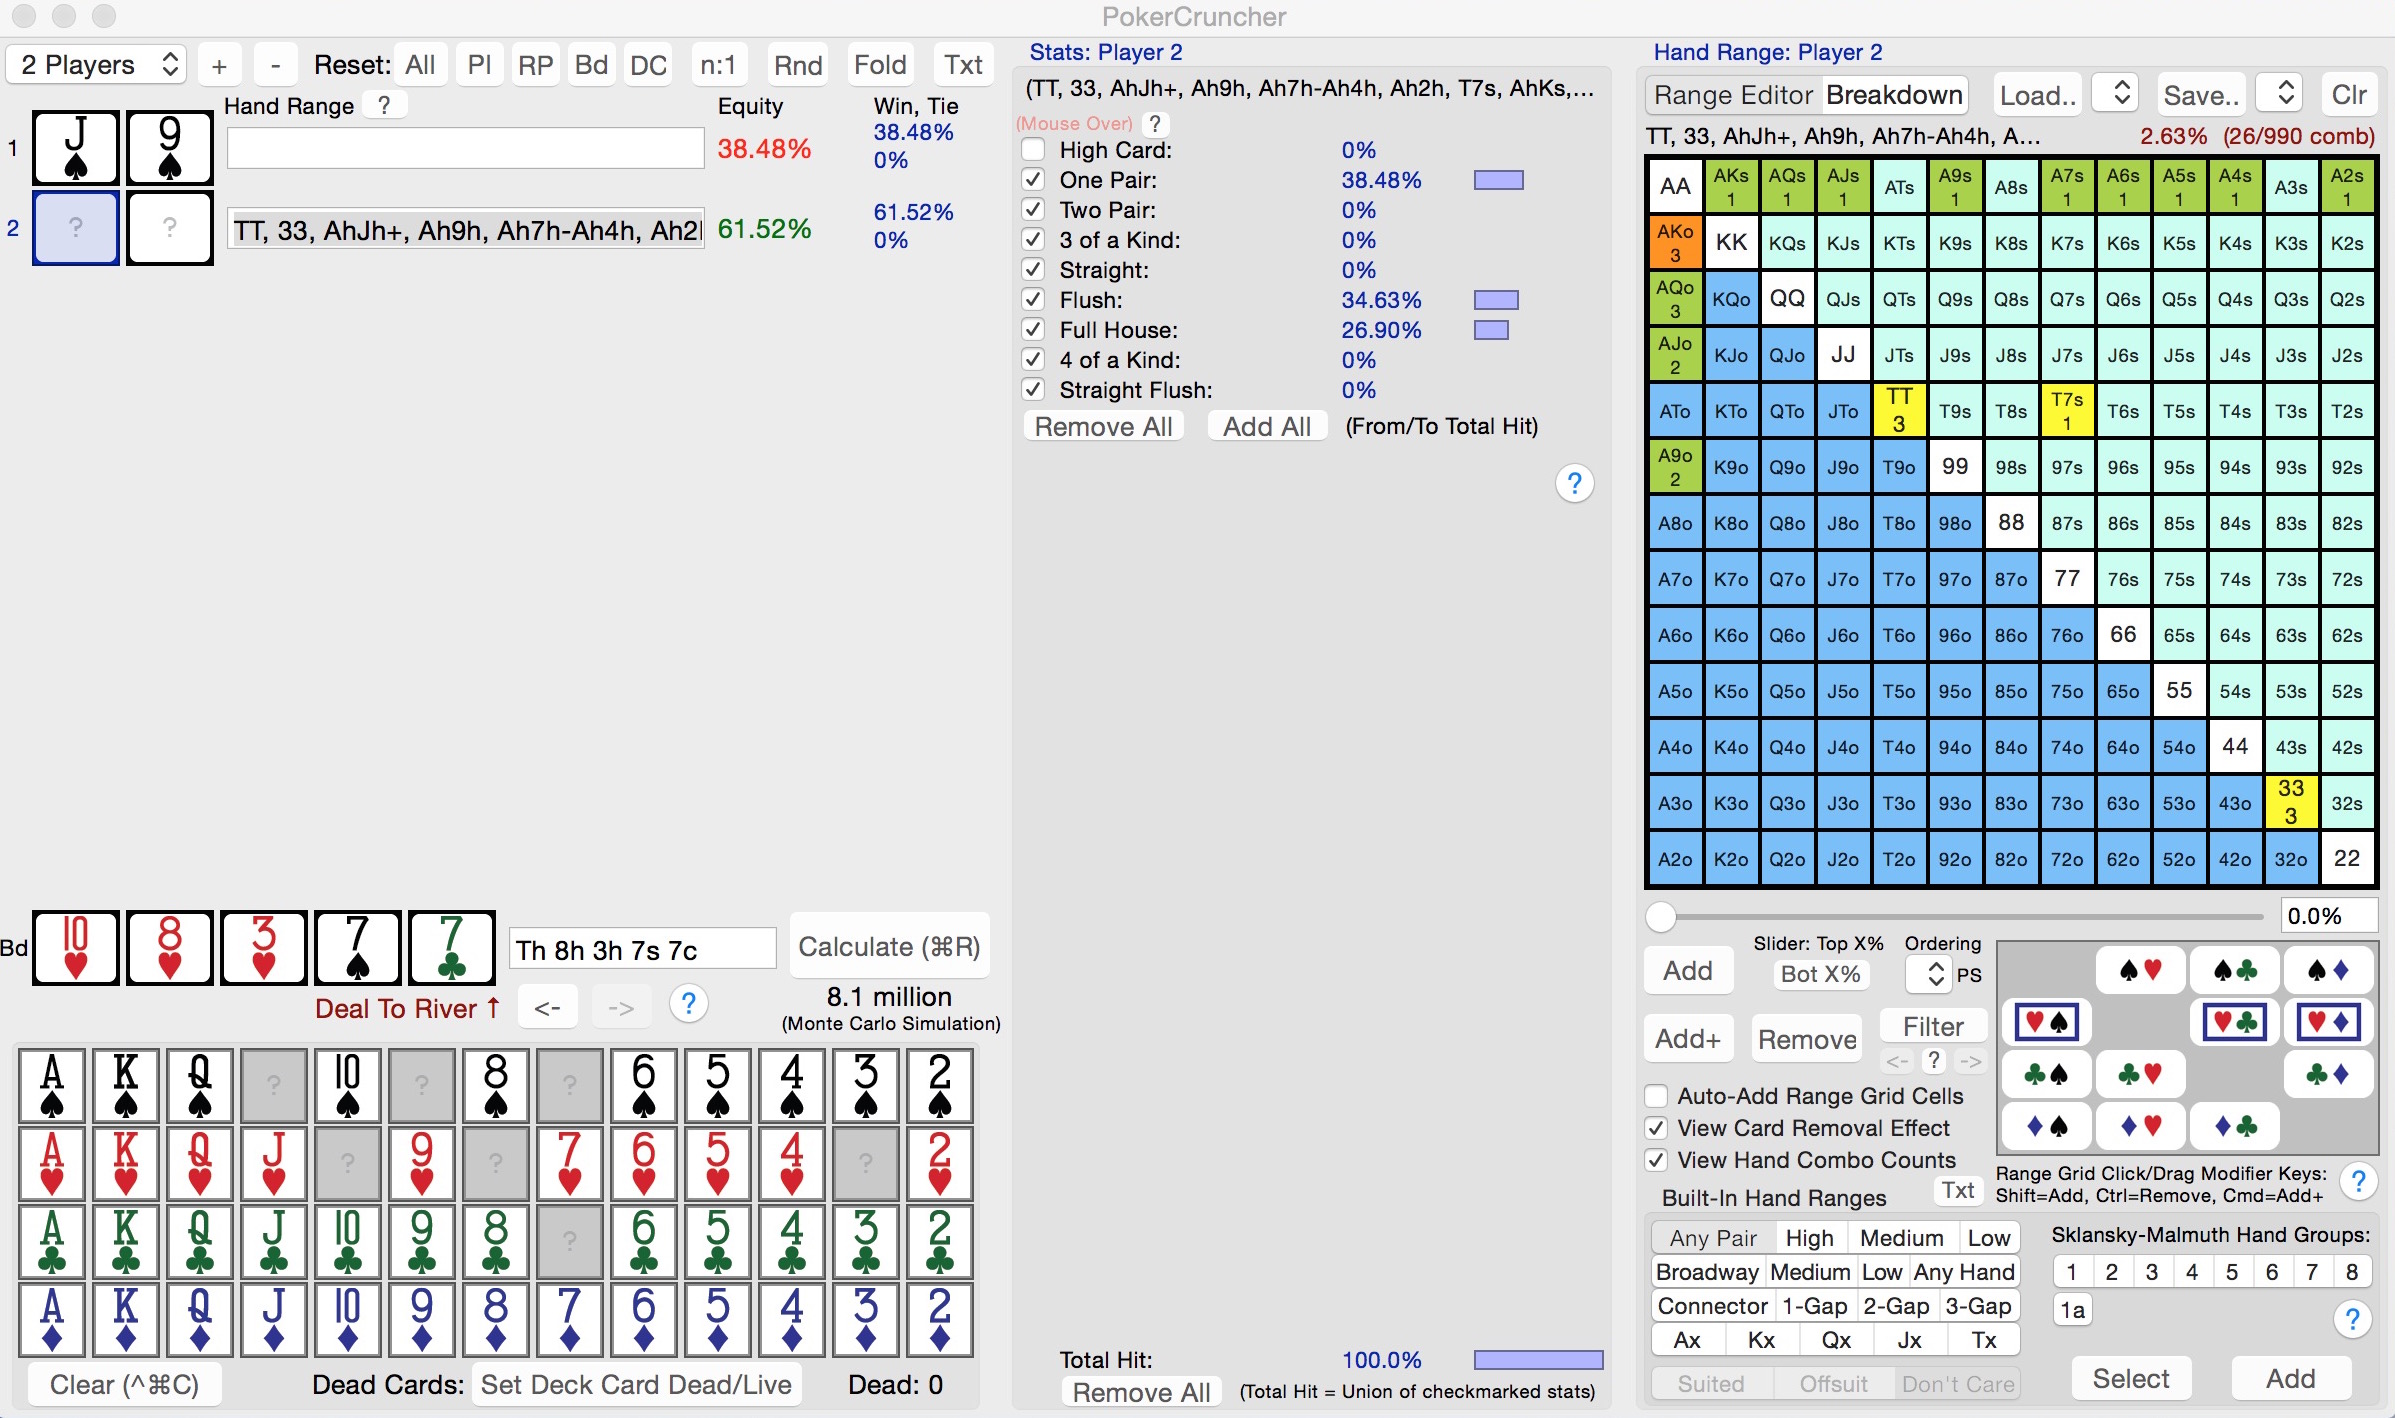Click Player 1's hand range input field

(465, 148)
